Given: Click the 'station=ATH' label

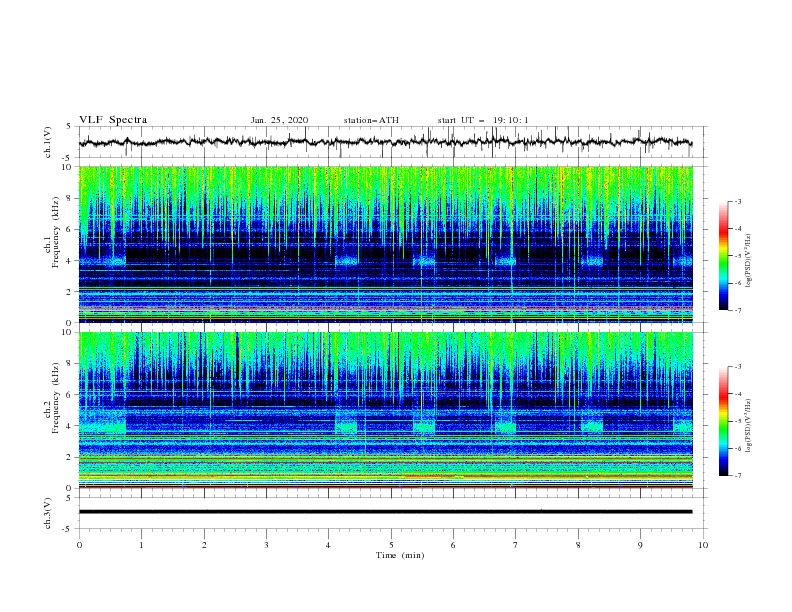Looking at the screenshot, I should 371,120.
